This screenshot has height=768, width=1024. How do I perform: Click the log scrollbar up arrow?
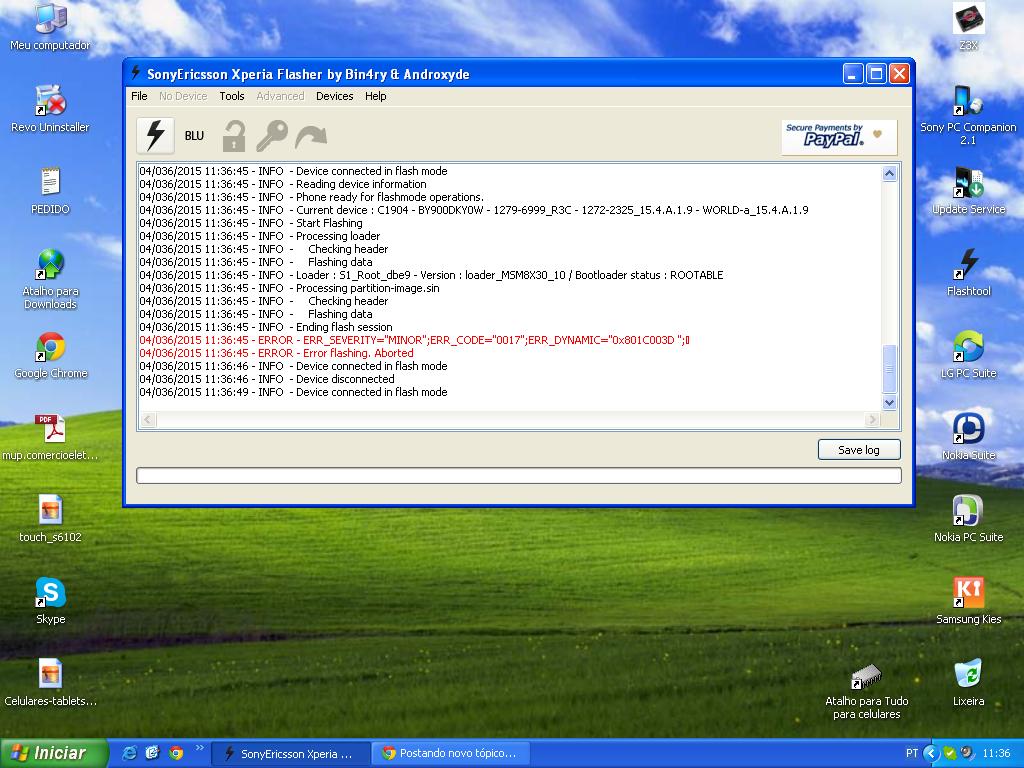click(889, 174)
